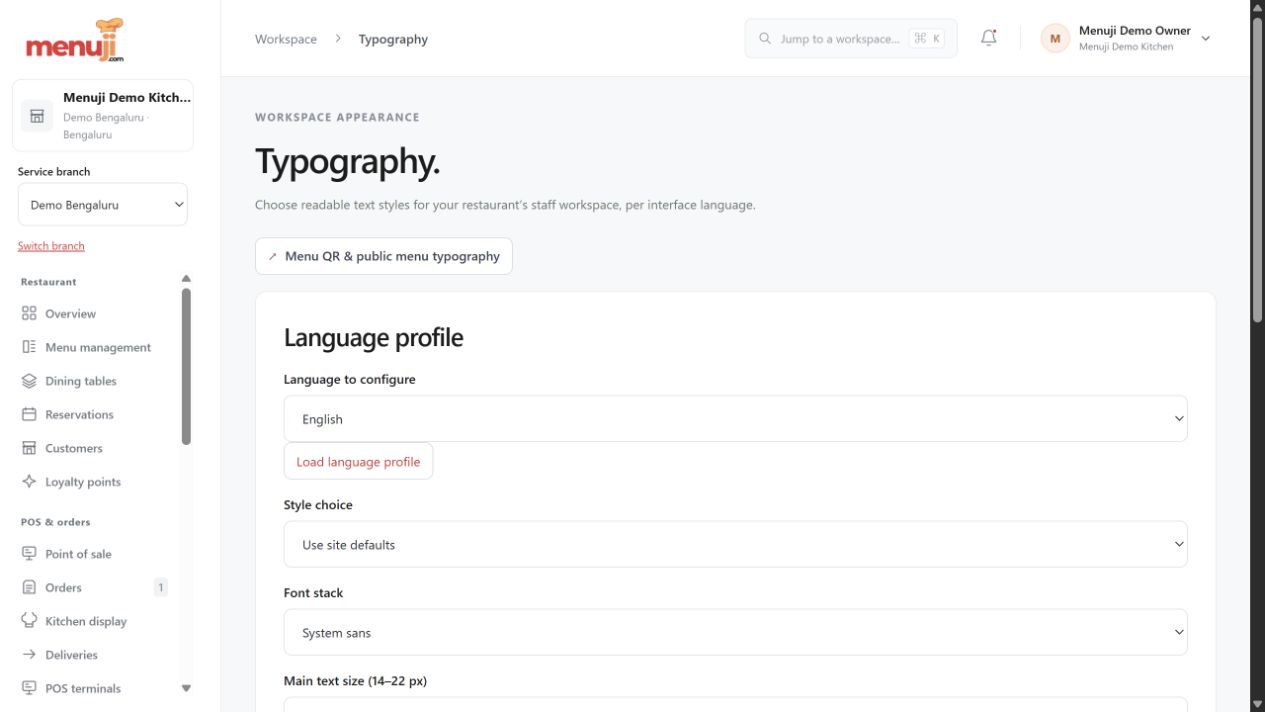Image resolution: width=1265 pixels, height=712 pixels.
Task: Click the Menuji Demo Kitchen workspace card
Action: 103,116
